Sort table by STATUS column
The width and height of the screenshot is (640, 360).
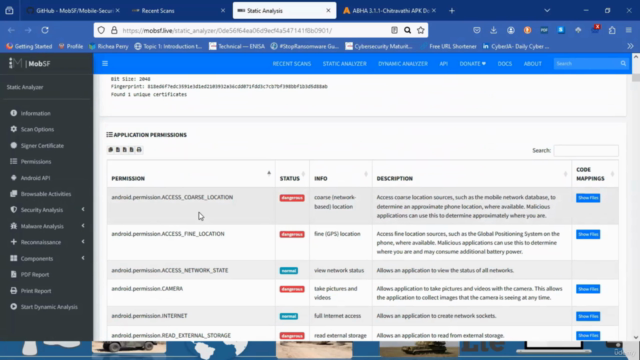[292, 174]
